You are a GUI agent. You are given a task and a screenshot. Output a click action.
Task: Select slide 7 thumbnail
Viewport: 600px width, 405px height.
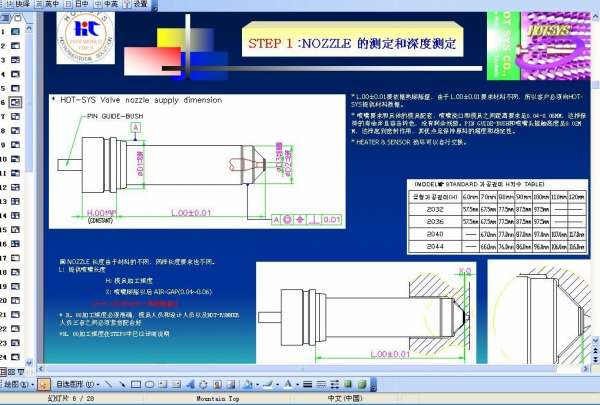click(15, 116)
